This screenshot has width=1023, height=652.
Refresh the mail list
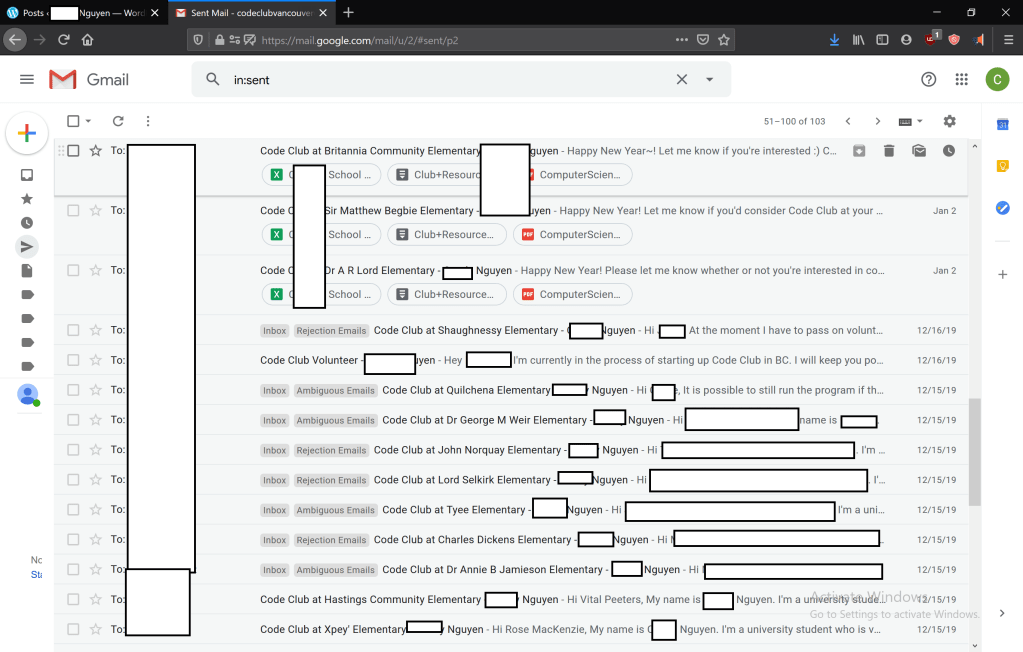[118, 121]
